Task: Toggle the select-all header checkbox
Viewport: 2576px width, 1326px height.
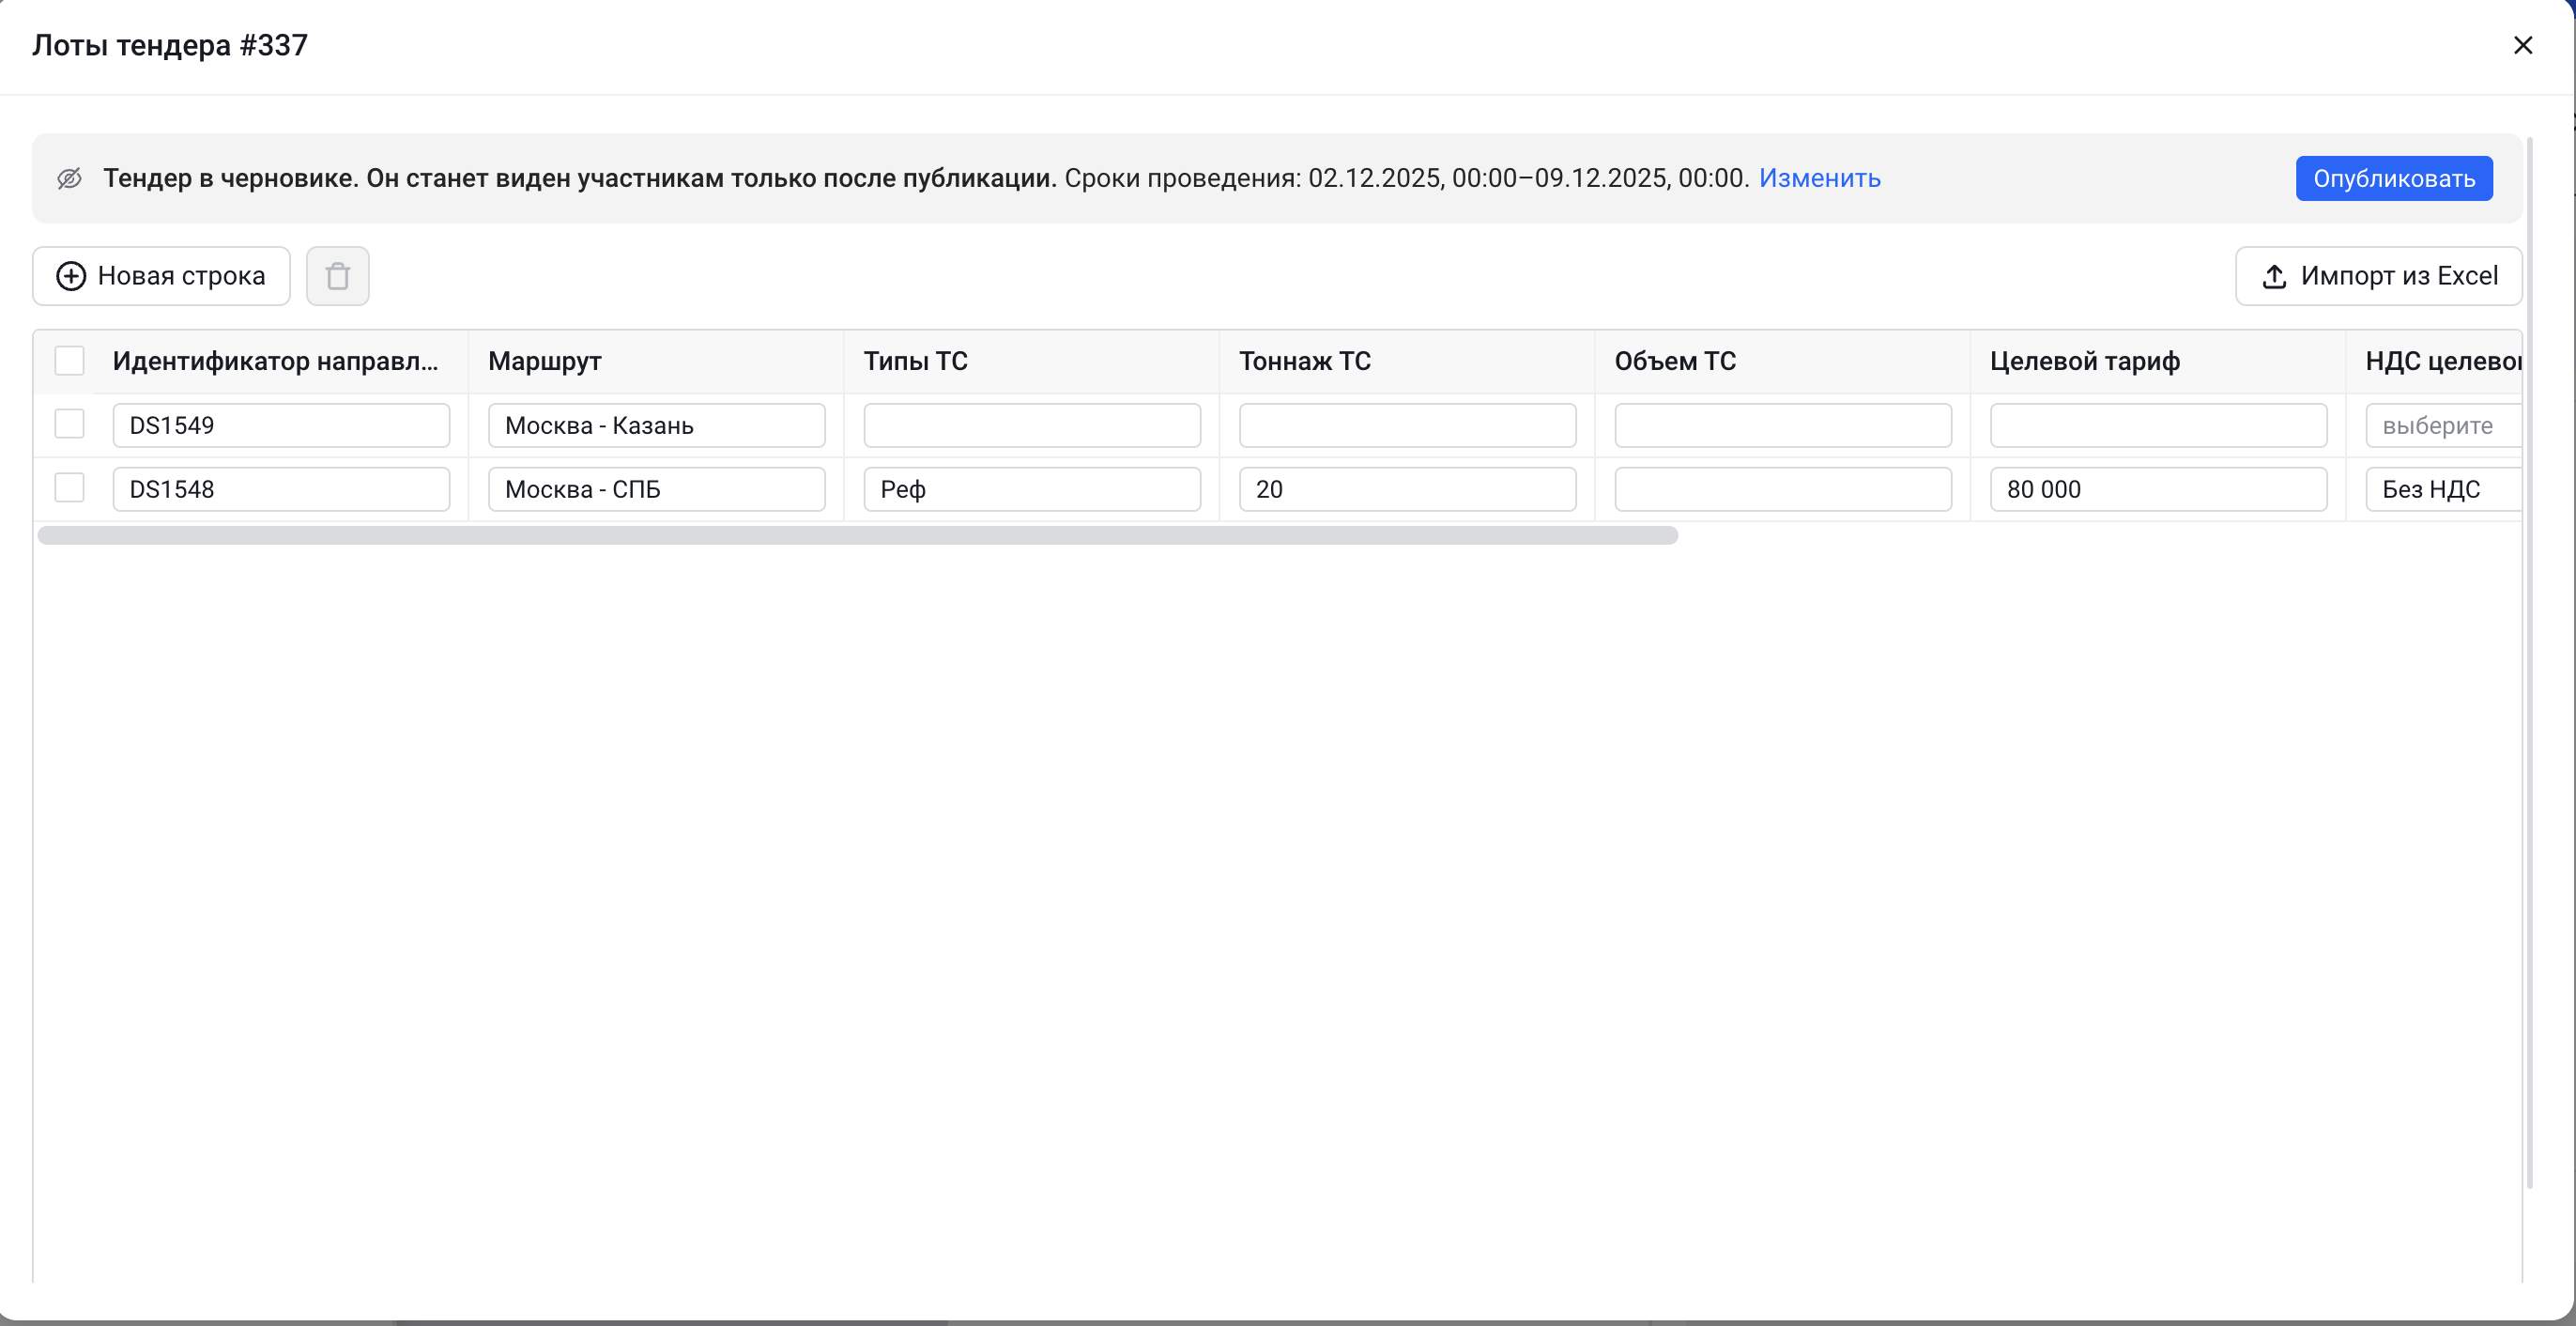Action: 69,360
